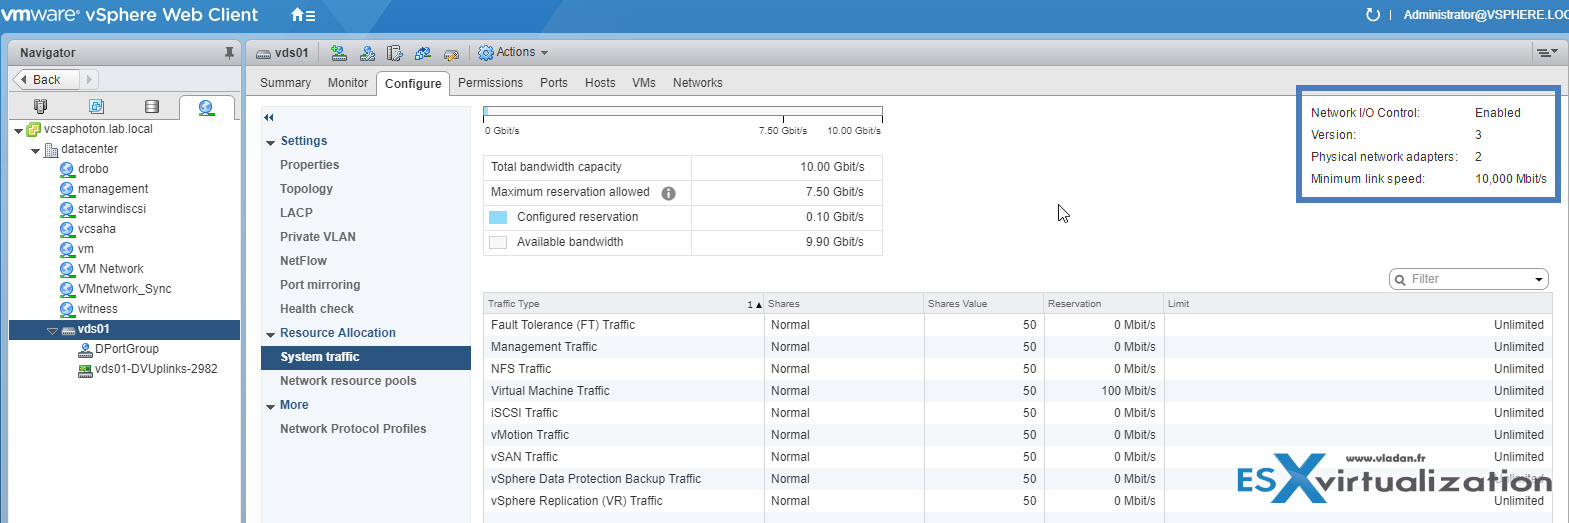This screenshot has height=523, width=1569.
Task: Click the datacenter building icon
Action: 51,149
